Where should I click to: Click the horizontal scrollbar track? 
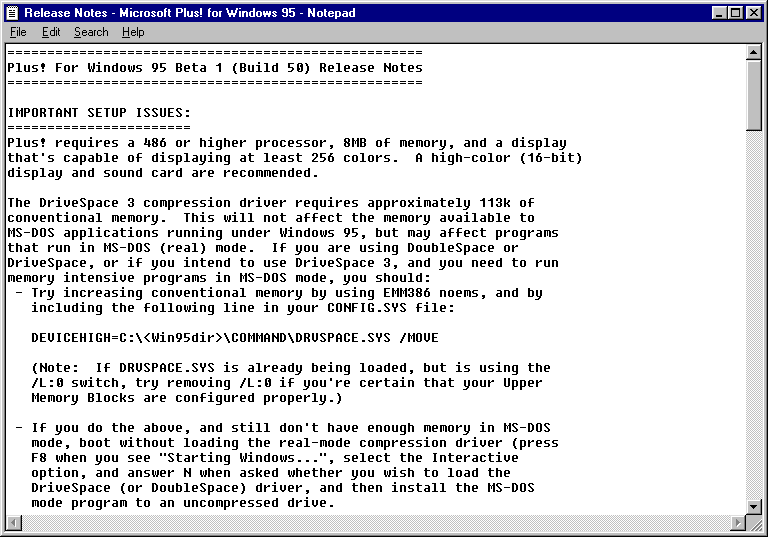tap(376, 523)
